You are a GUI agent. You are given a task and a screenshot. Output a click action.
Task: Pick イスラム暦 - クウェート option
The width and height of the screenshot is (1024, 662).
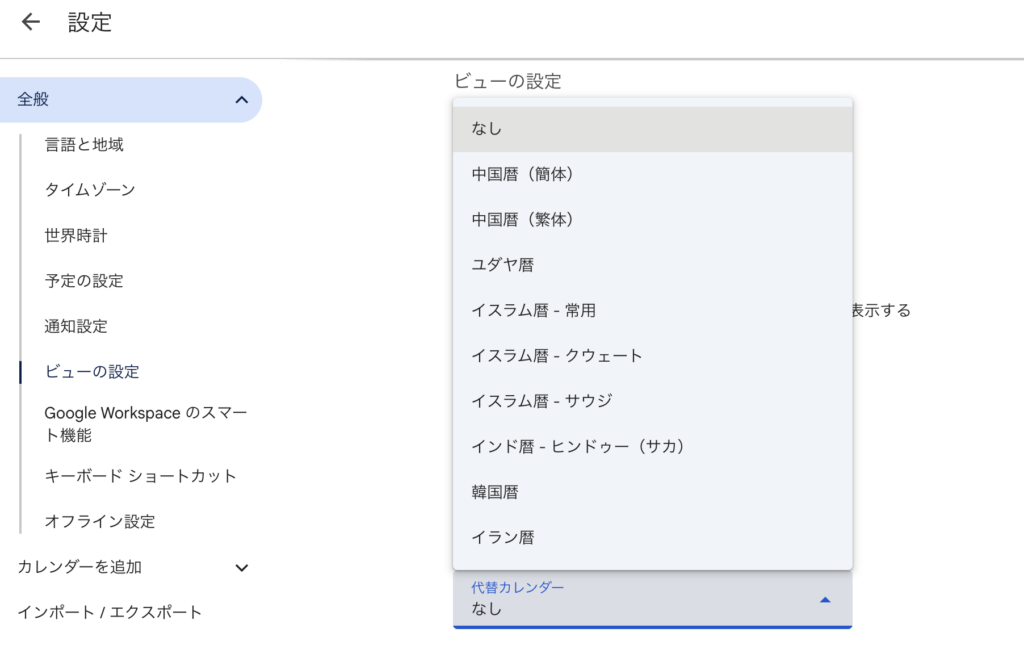point(652,355)
